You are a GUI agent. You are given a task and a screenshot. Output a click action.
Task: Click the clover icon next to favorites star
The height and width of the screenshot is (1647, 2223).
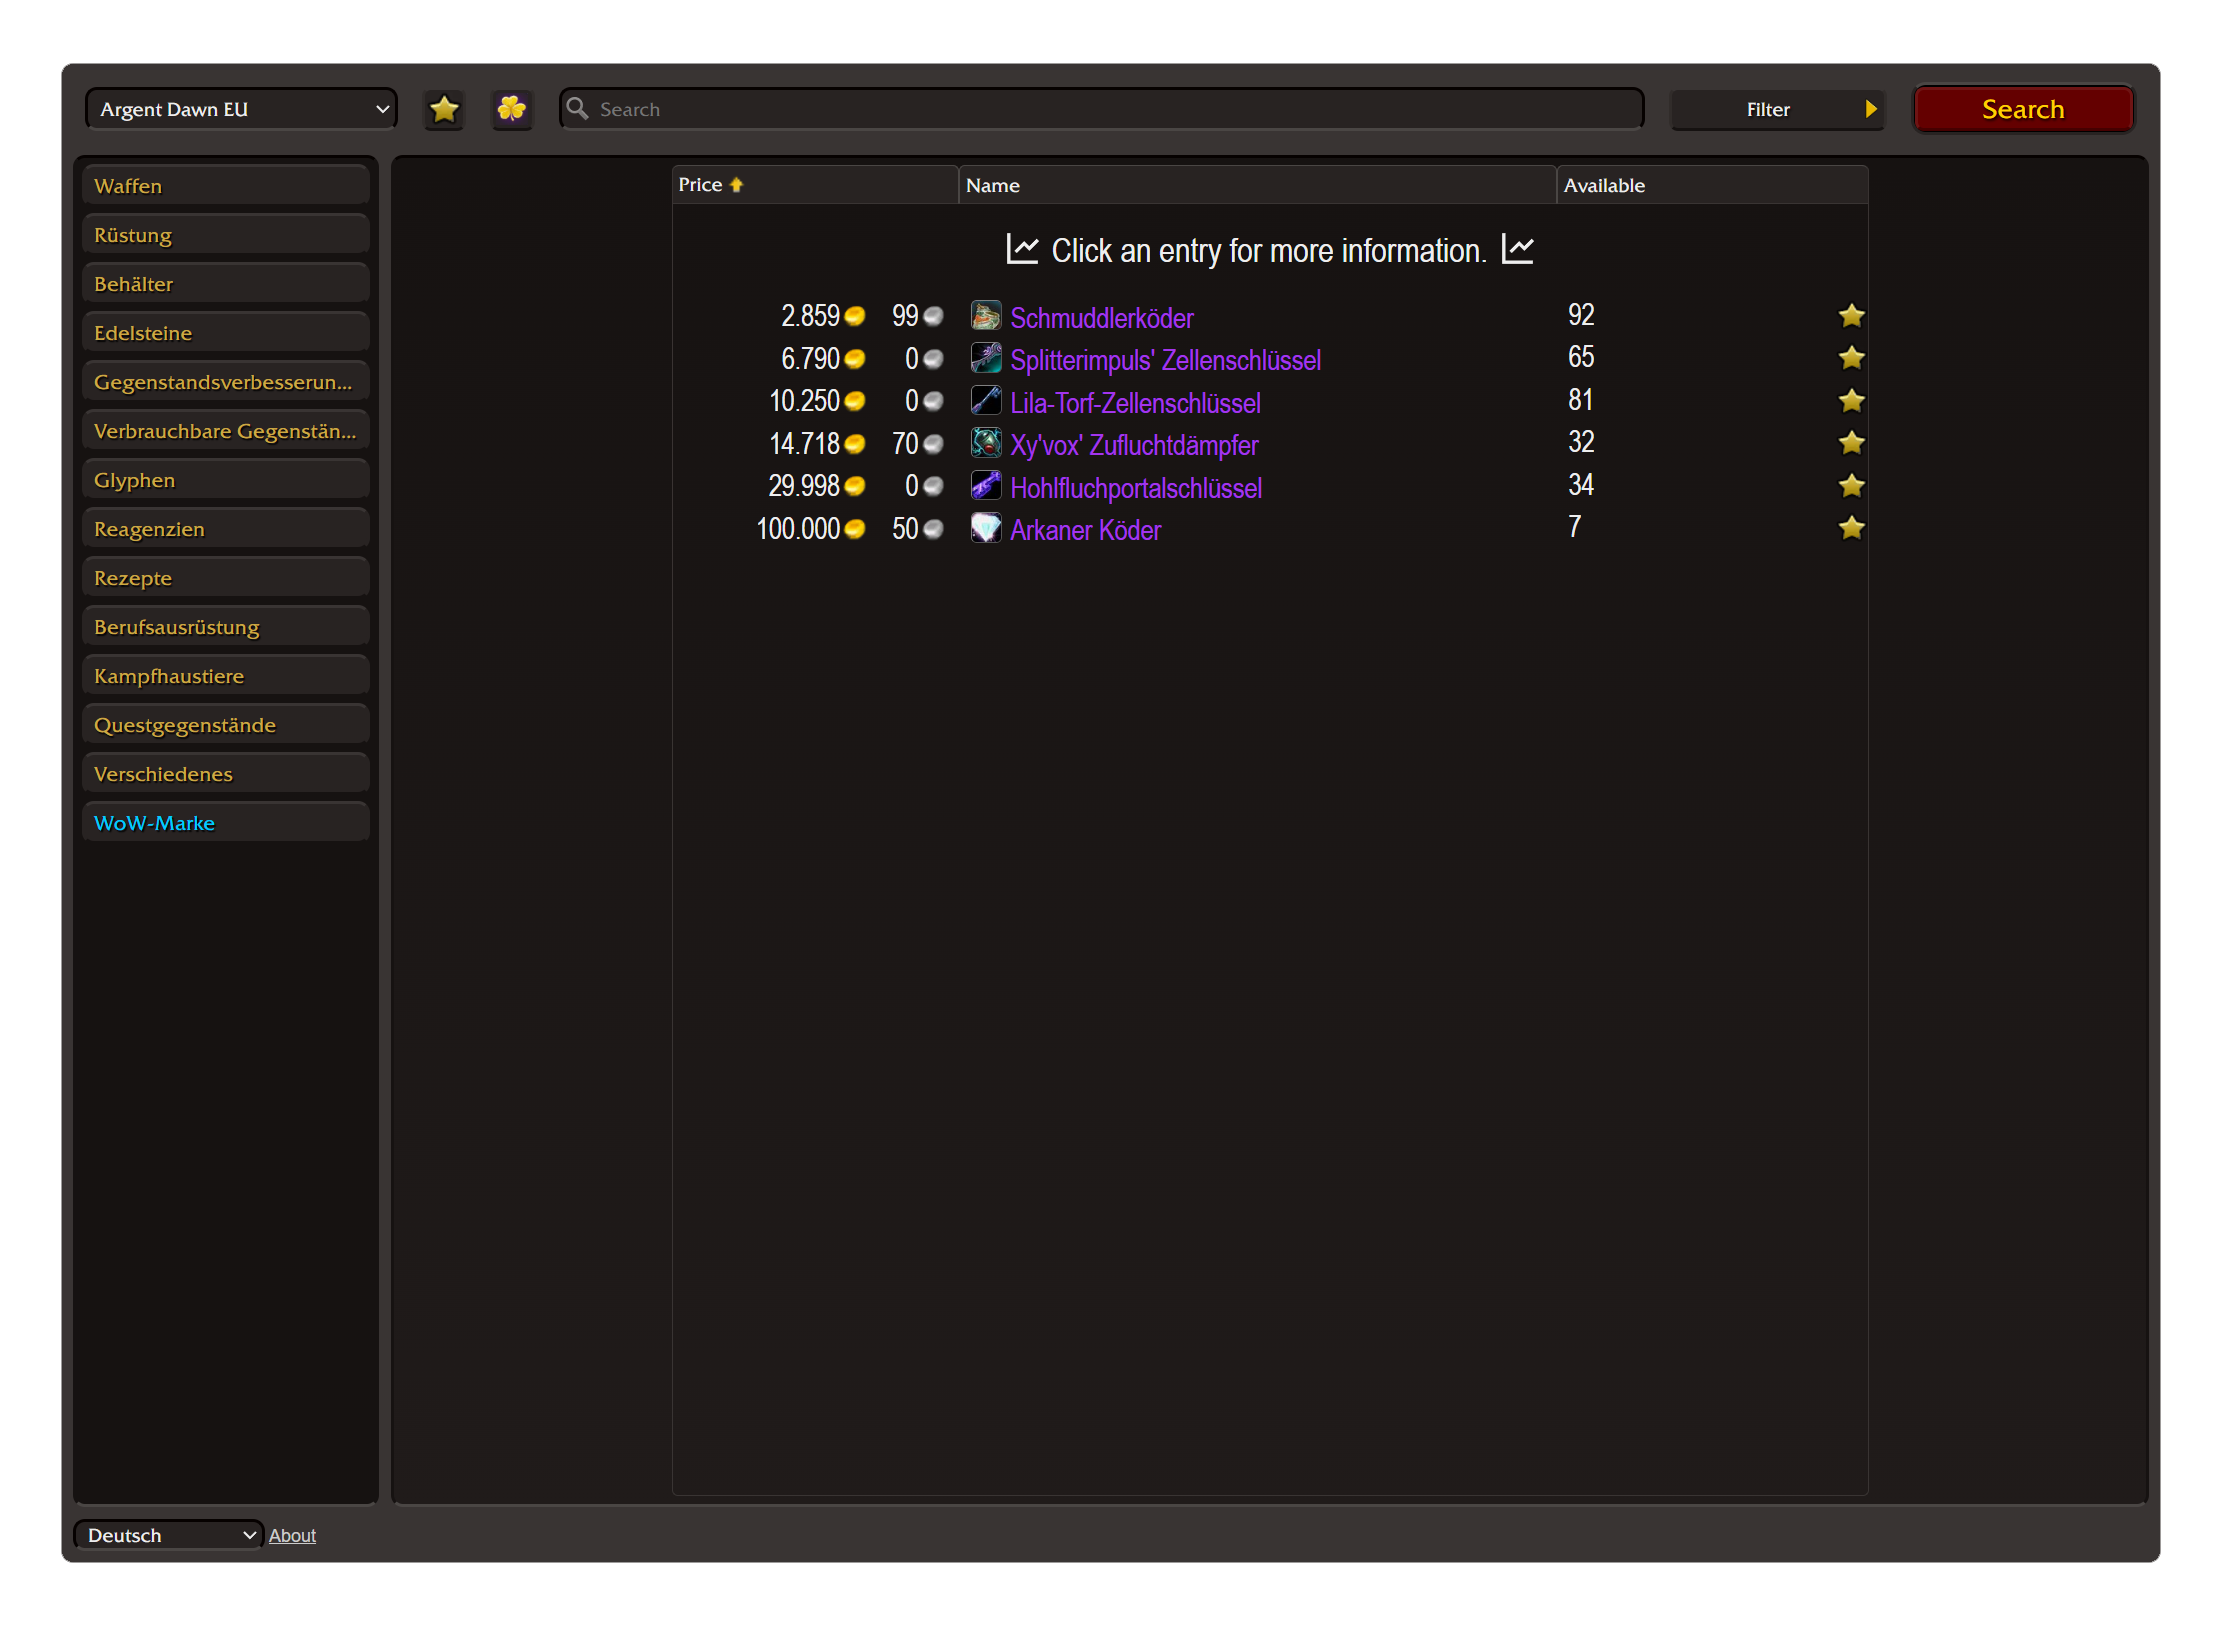tap(512, 109)
